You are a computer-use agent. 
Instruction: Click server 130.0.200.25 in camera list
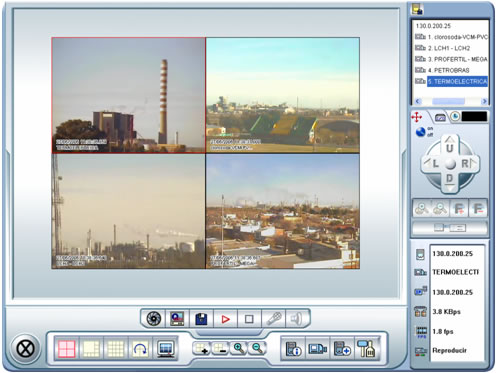click(x=433, y=26)
